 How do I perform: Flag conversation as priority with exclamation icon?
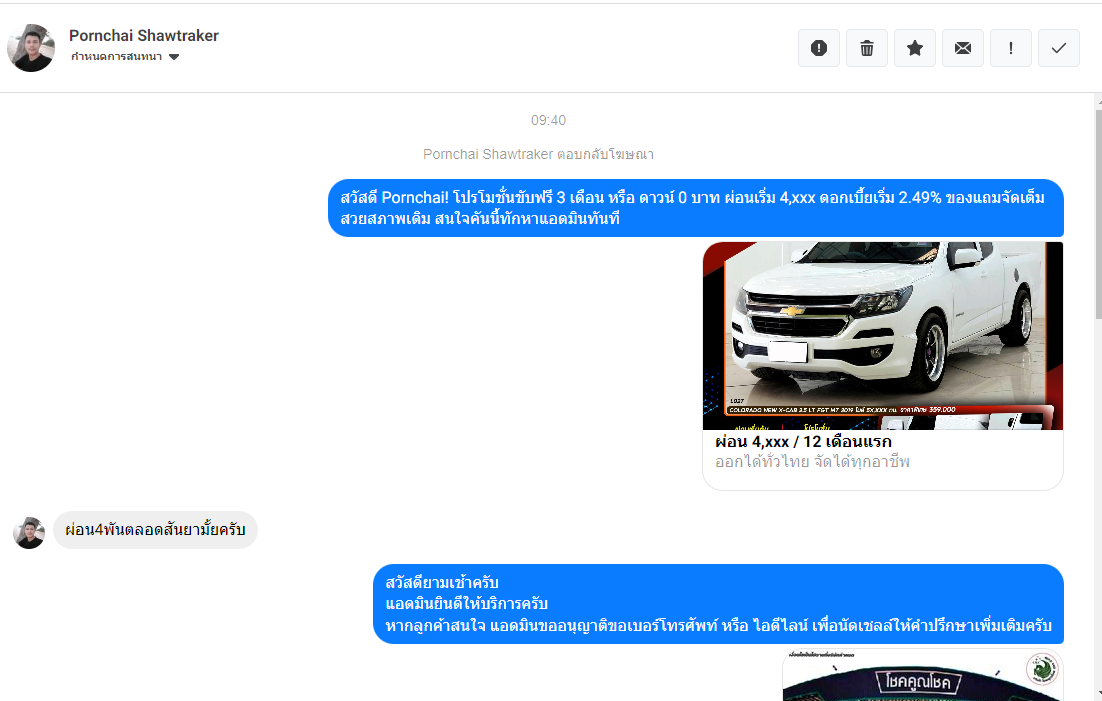click(1011, 48)
